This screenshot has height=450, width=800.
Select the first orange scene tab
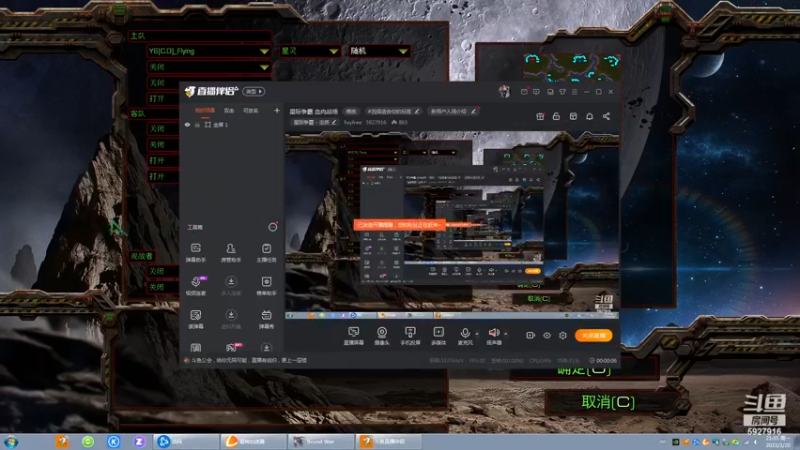pyautogui.click(x=205, y=111)
